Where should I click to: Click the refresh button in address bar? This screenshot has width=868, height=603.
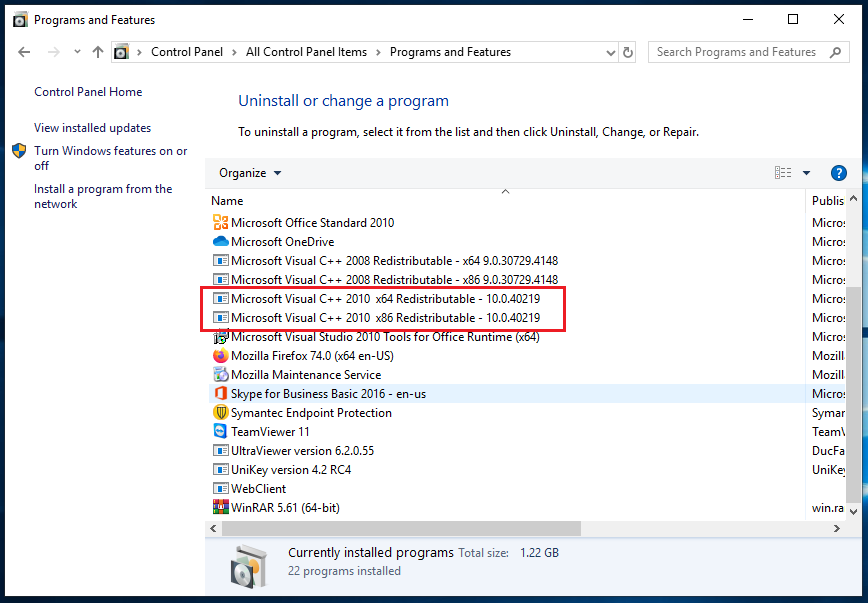pos(628,52)
